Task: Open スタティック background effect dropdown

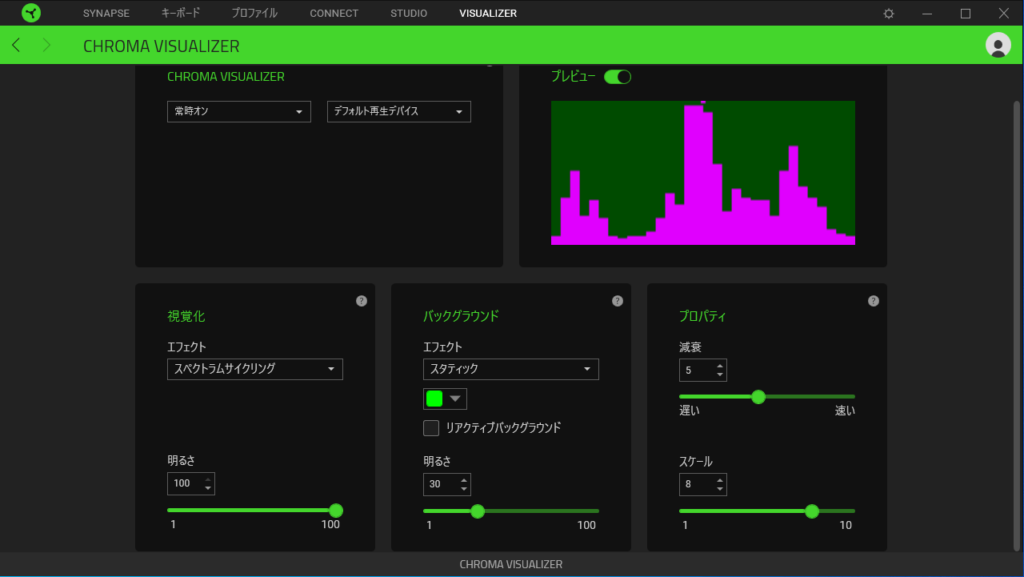Action: pos(511,369)
